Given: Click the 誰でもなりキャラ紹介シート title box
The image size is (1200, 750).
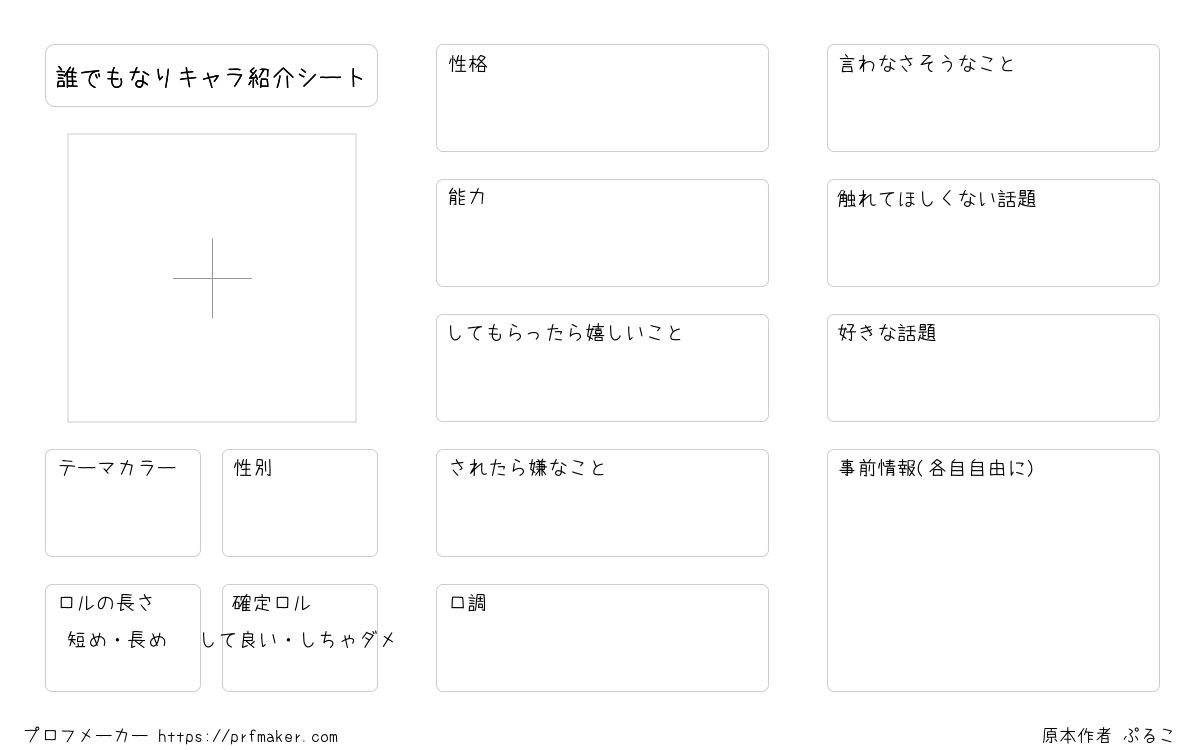Looking at the screenshot, I should click(211, 75).
